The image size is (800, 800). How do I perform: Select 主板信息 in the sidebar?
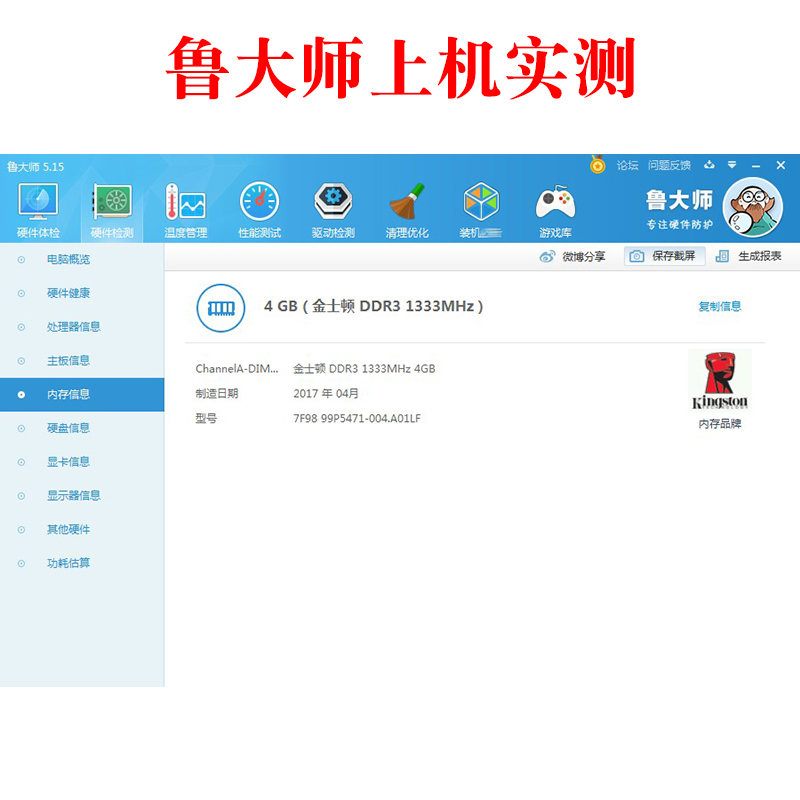click(82, 361)
